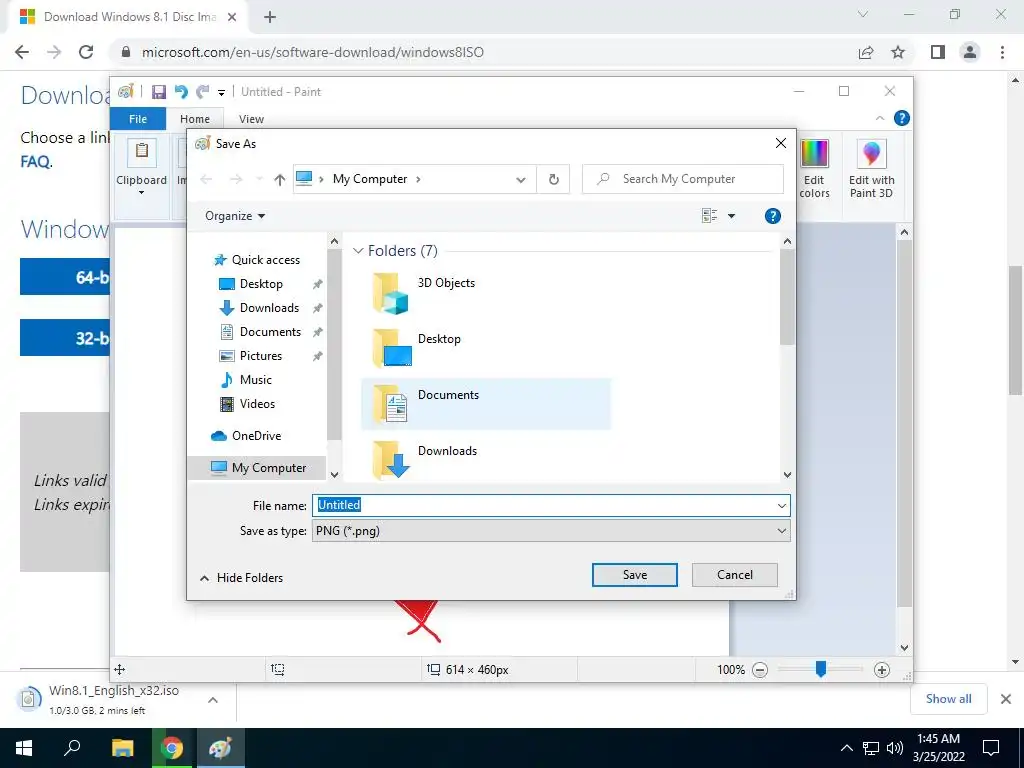Click the change view icon in Save As

pos(709,216)
